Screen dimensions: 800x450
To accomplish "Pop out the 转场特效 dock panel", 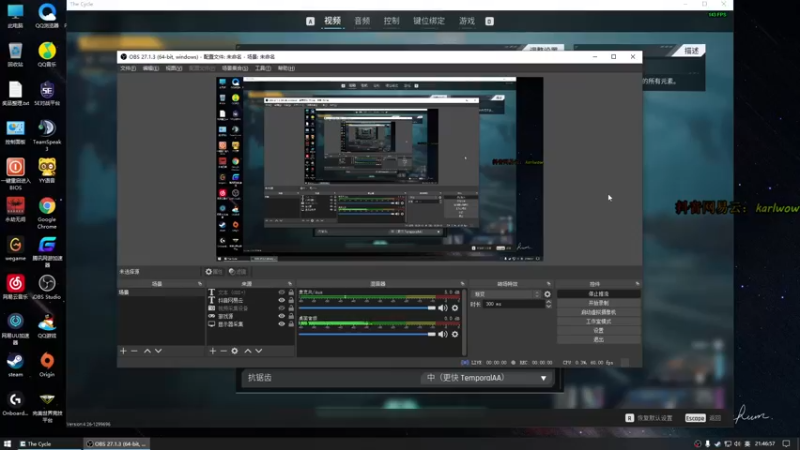I will click(548, 284).
